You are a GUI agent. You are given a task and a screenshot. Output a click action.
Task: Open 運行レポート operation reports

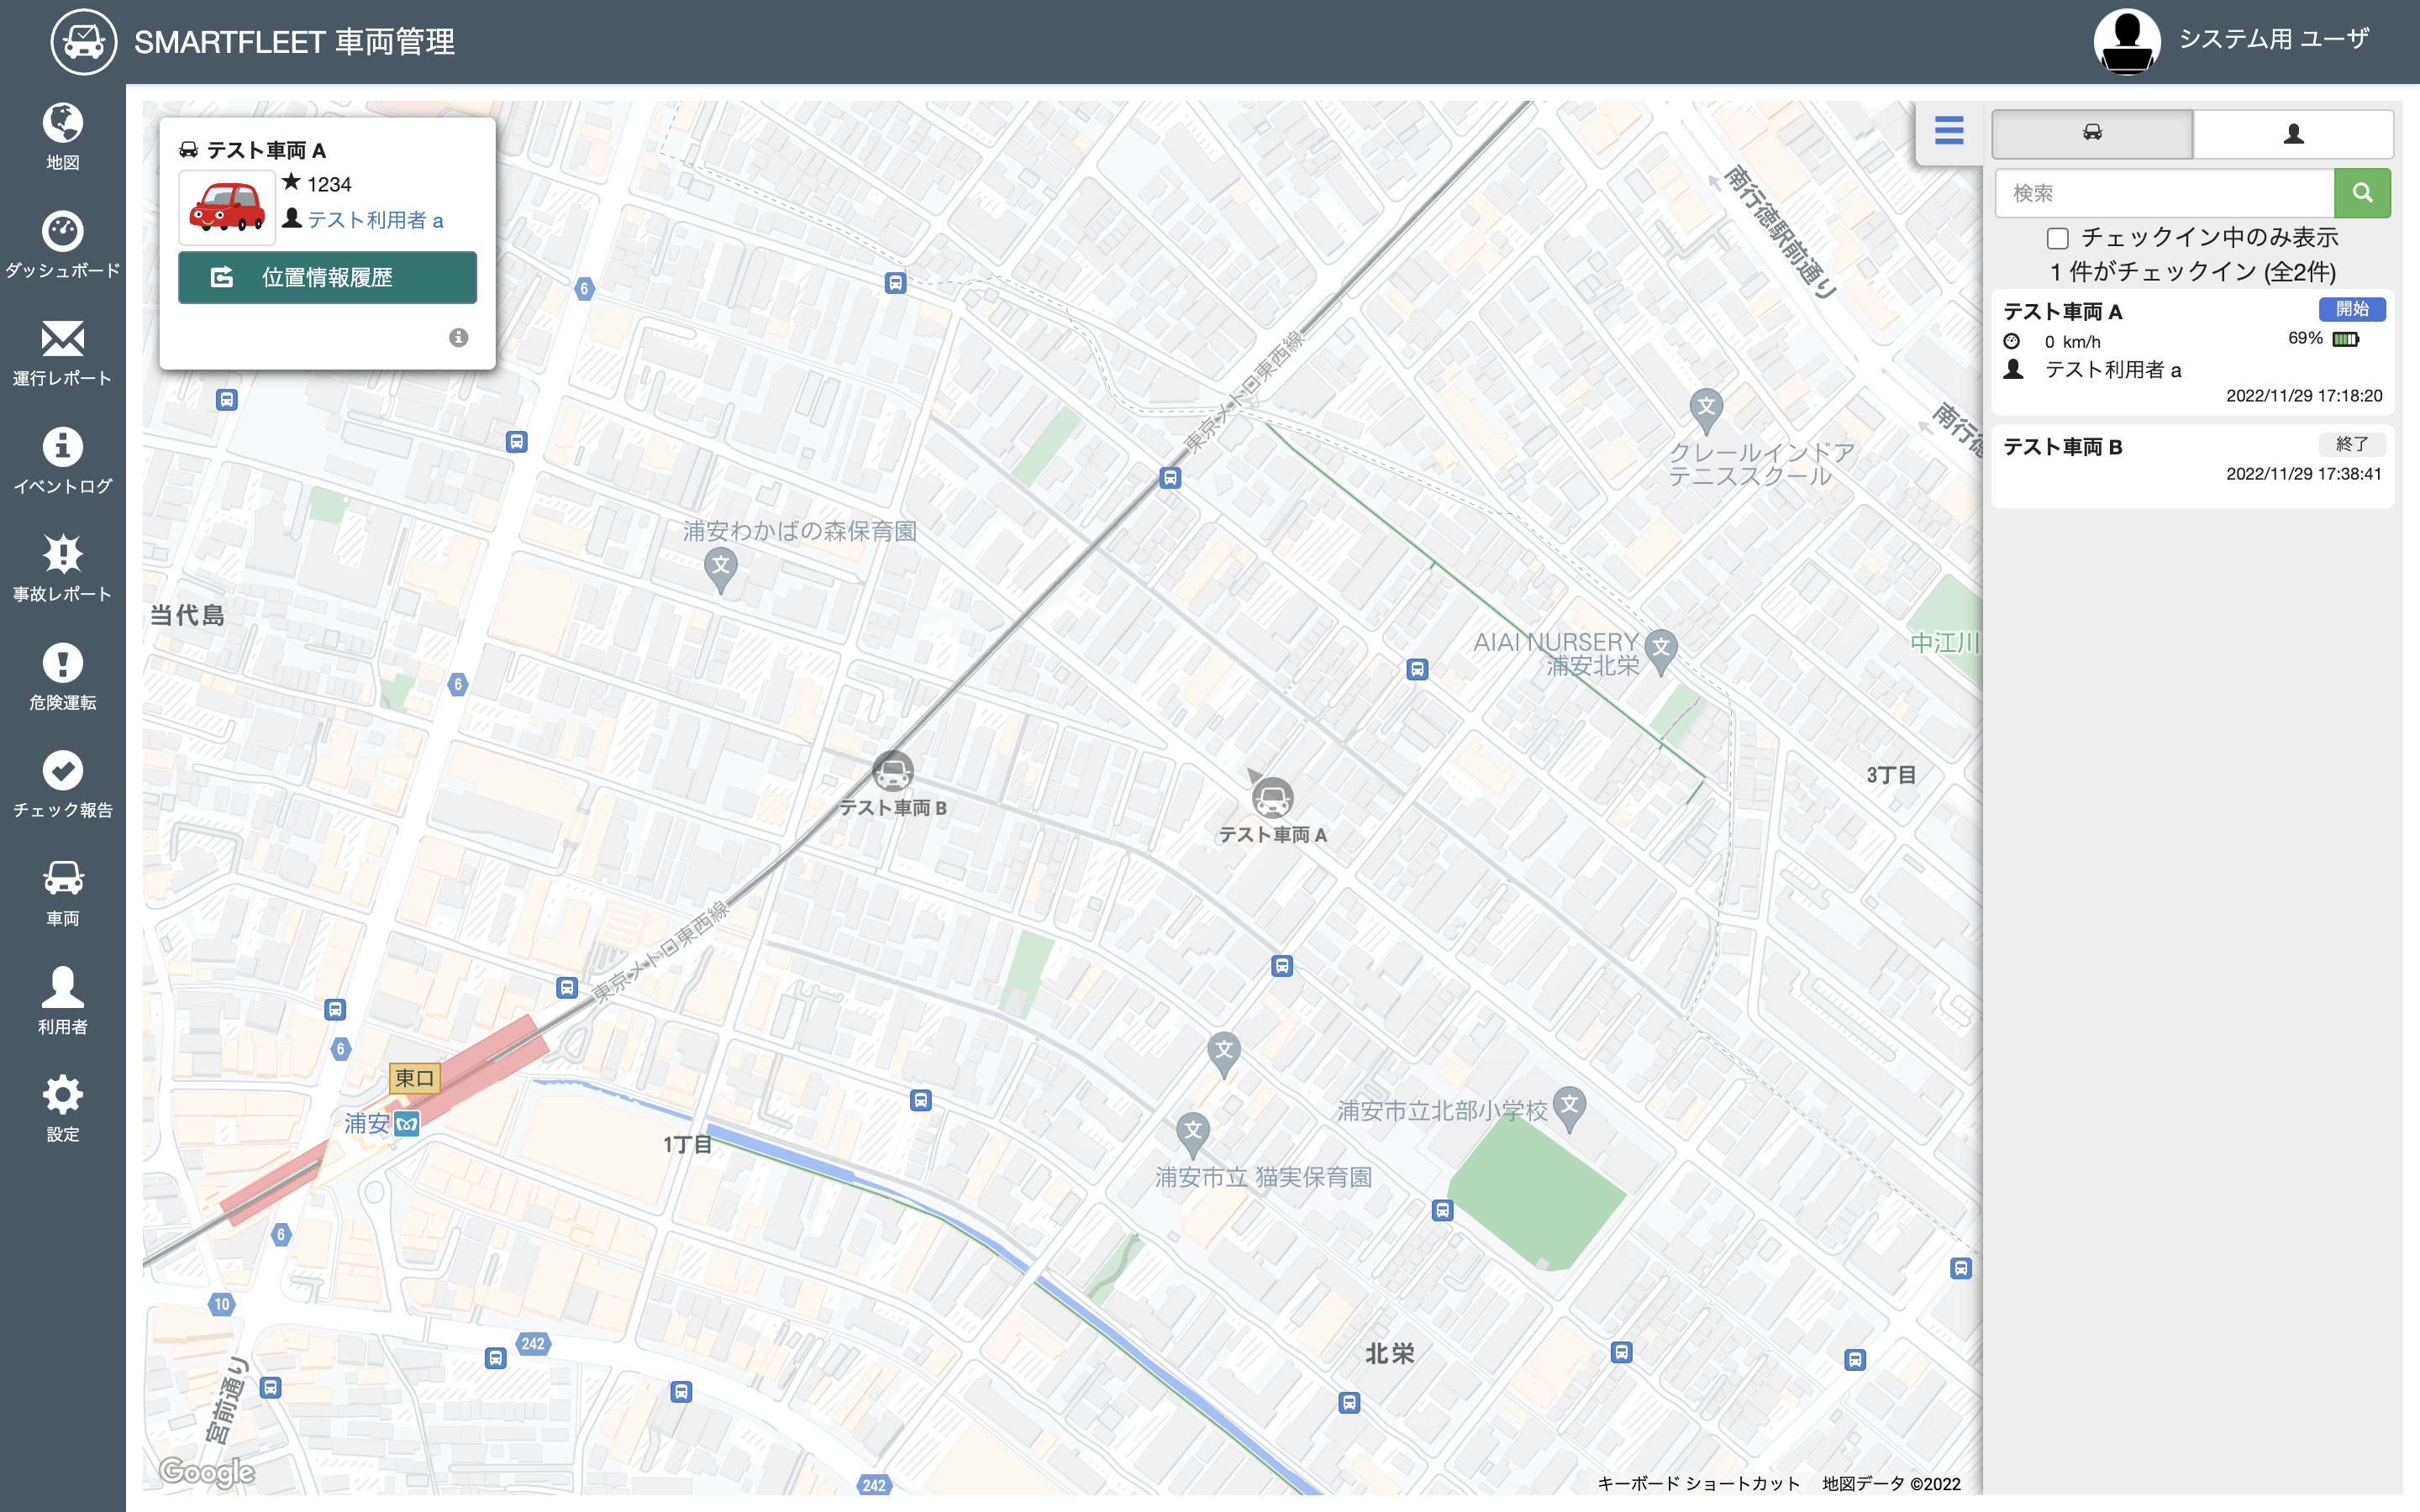[x=62, y=353]
